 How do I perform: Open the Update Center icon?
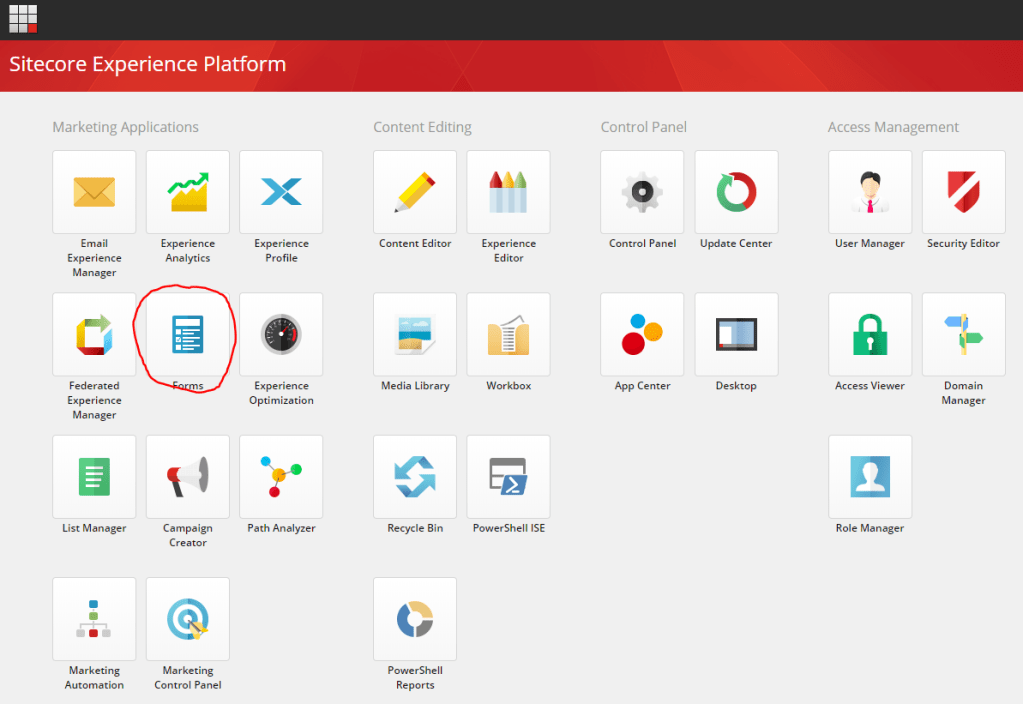pyautogui.click(x=736, y=192)
